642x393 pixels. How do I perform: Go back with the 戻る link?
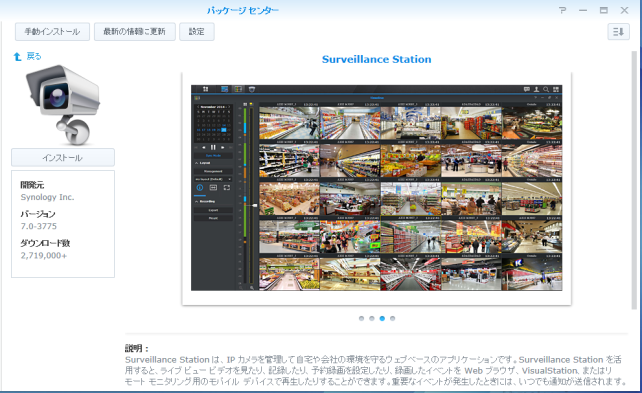click(x=34, y=56)
